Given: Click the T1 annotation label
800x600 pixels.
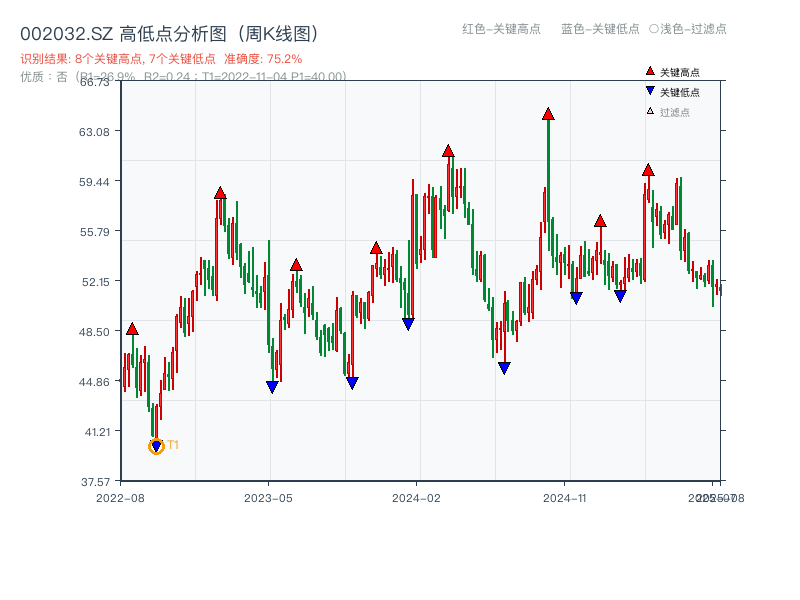Looking at the screenshot, I should click(172, 443).
